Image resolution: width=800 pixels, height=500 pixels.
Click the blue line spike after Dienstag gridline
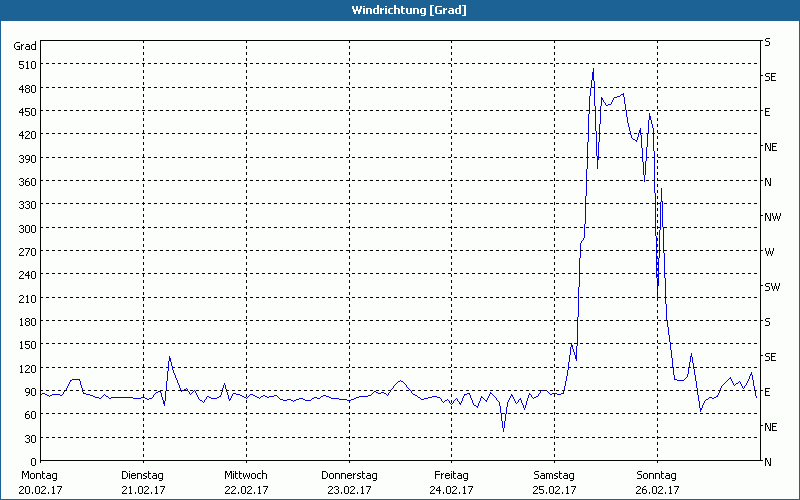coord(169,357)
